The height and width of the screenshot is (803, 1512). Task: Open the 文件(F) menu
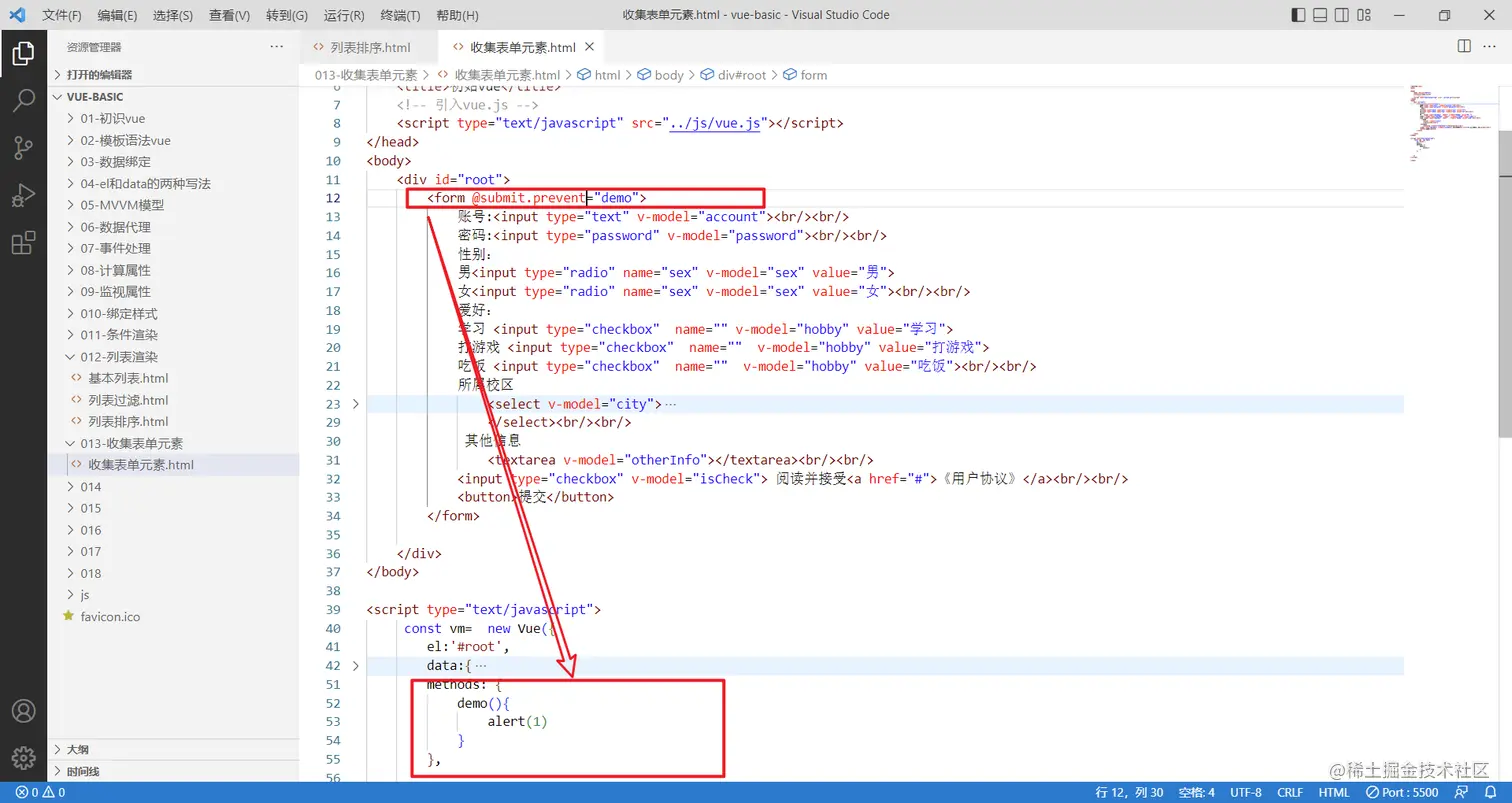pos(62,15)
